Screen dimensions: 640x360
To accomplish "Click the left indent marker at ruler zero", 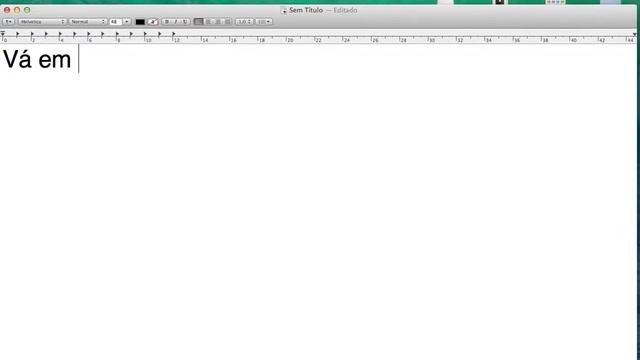I will (3, 33).
